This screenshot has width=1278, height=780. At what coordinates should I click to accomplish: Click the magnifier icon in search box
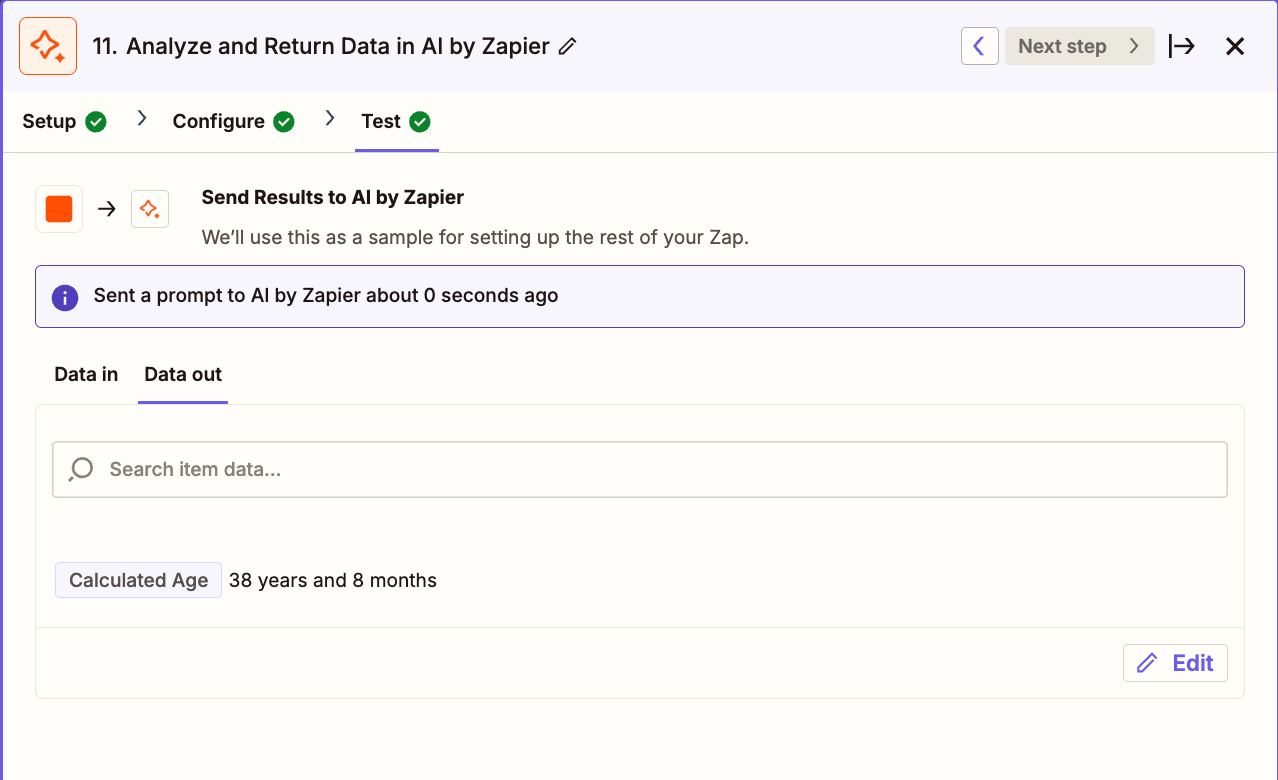[x=81, y=469]
